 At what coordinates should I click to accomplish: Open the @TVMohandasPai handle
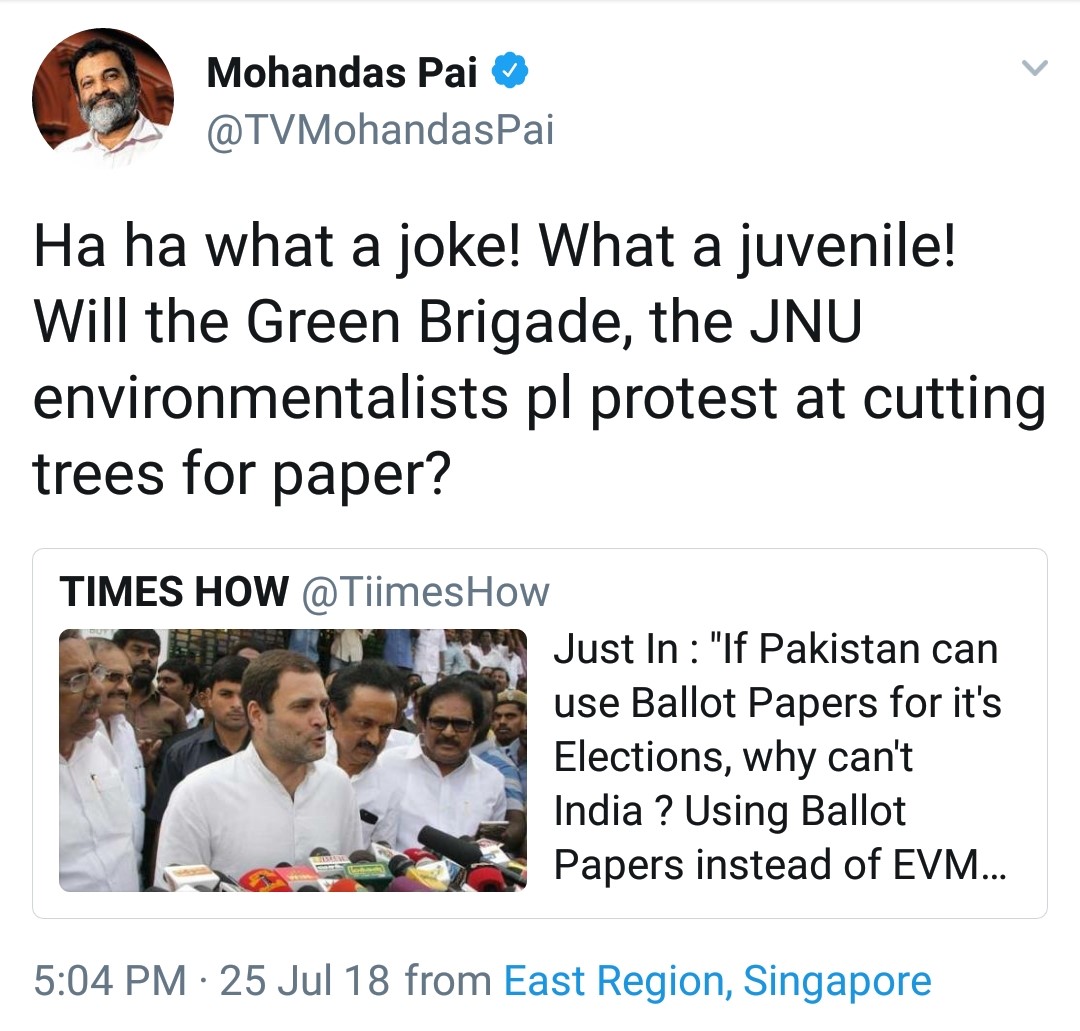(x=380, y=129)
